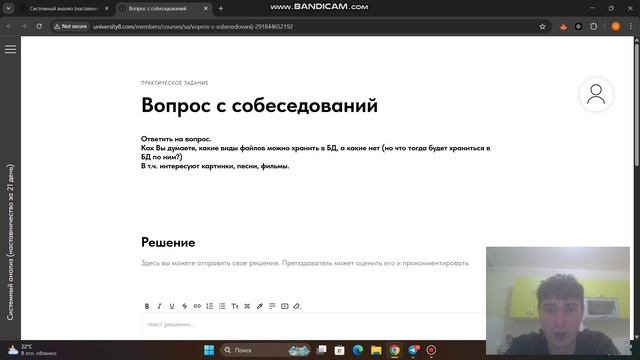
Task: Close the Системный анализ tab
Action: [x=107, y=9]
